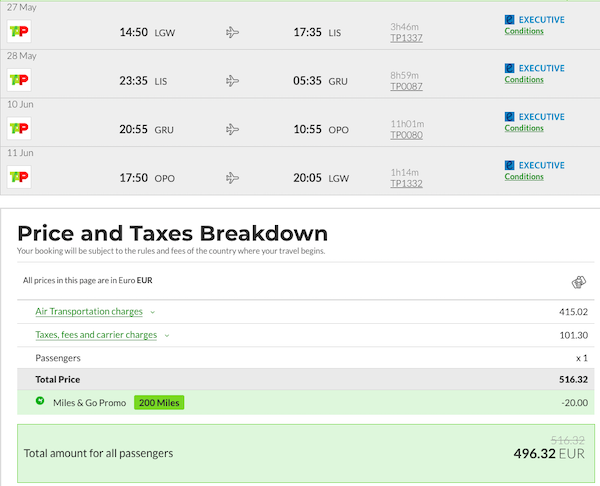Image resolution: width=600 pixels, height=486 pixels.
Task: Click Executive class icon for flight TP1337
Action: click(509, 20)
